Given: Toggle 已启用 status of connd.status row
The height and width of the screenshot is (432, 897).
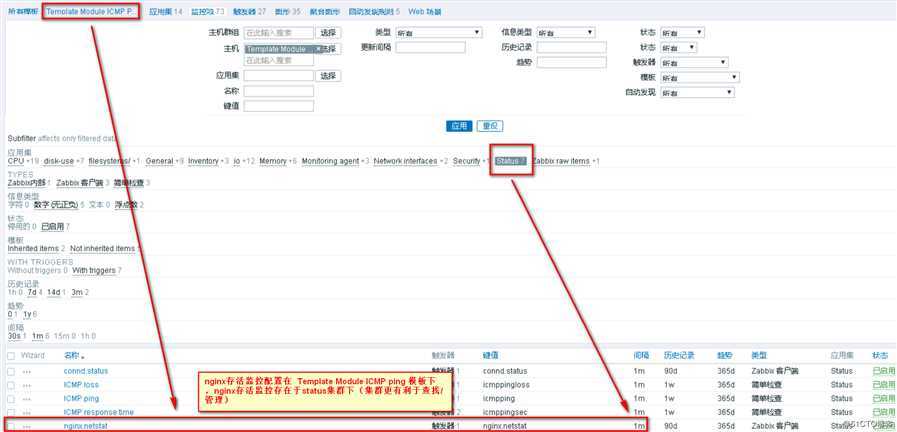Looking at the screenshot, I should point(883,371).
